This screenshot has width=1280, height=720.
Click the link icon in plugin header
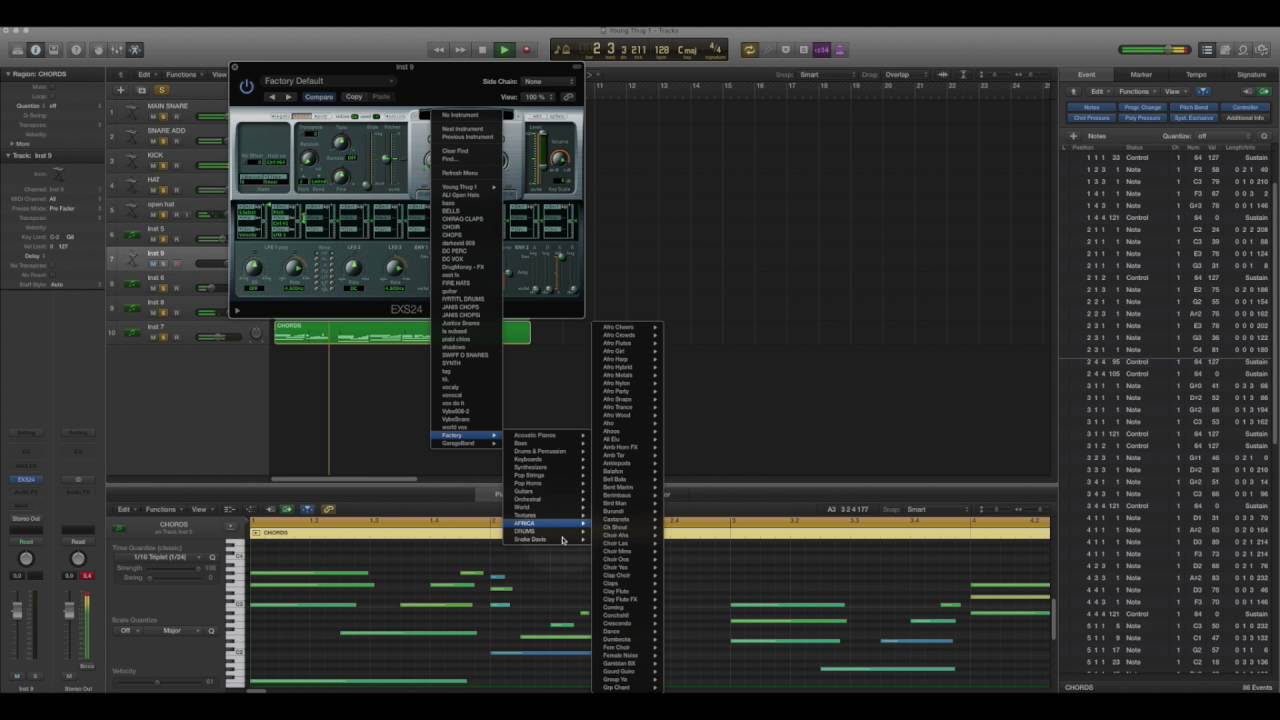568,97
